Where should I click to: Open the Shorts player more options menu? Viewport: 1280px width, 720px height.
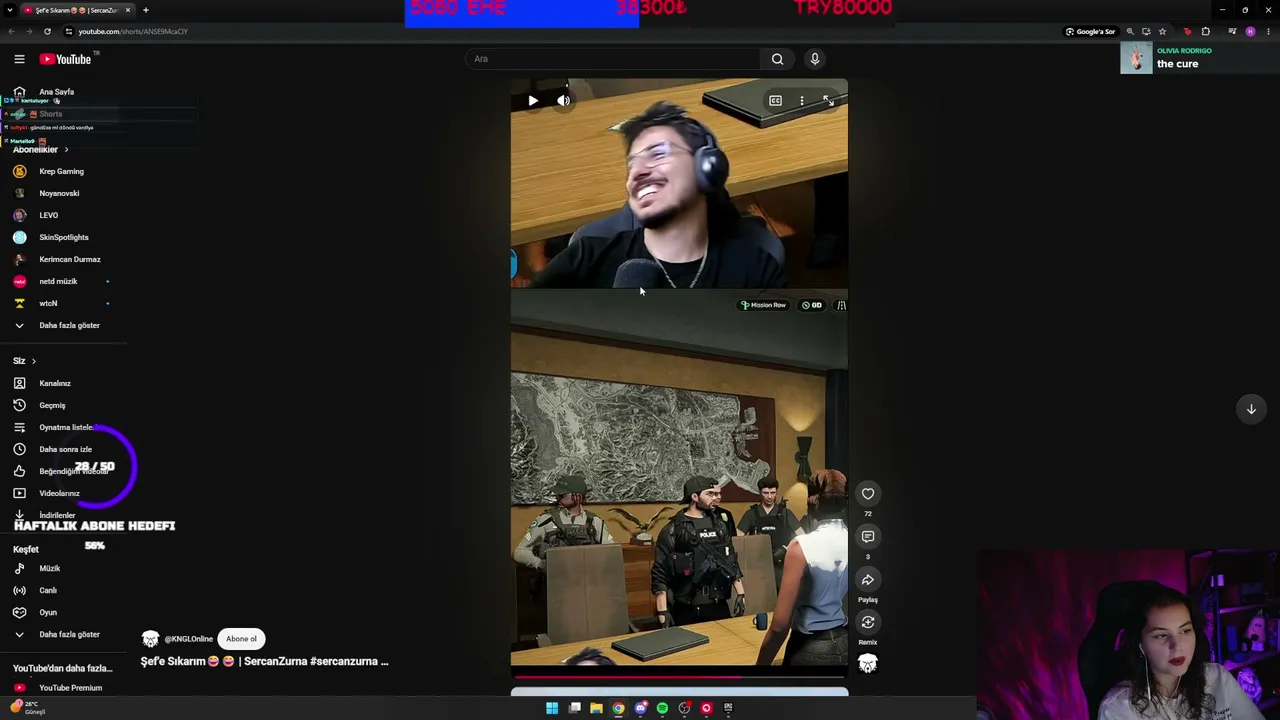coord(801,101)
